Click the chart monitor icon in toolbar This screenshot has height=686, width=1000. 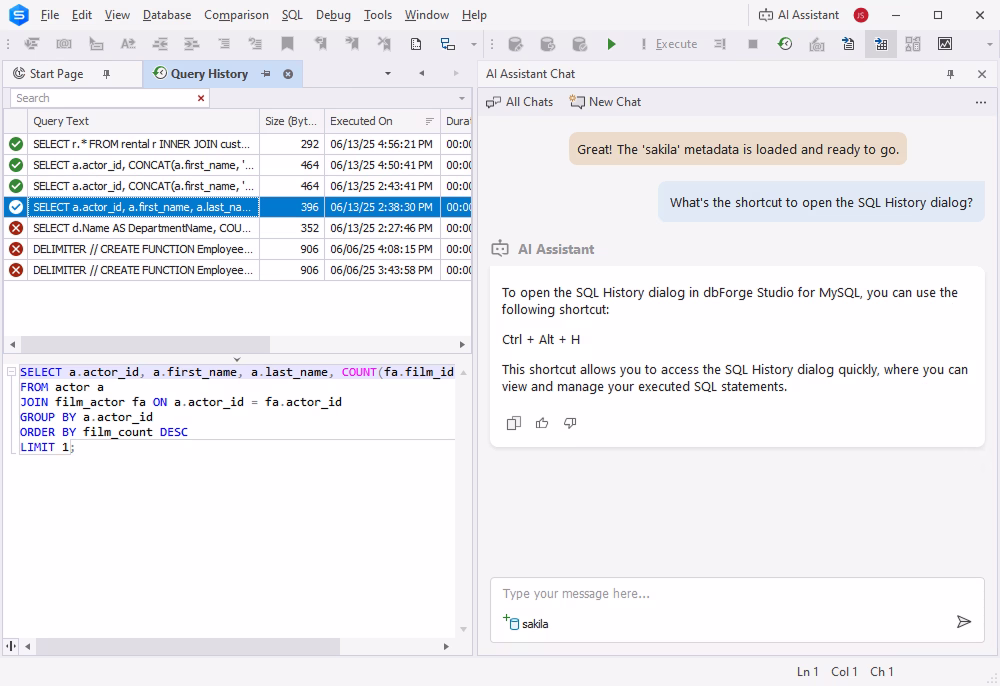(x=945, y=44)
